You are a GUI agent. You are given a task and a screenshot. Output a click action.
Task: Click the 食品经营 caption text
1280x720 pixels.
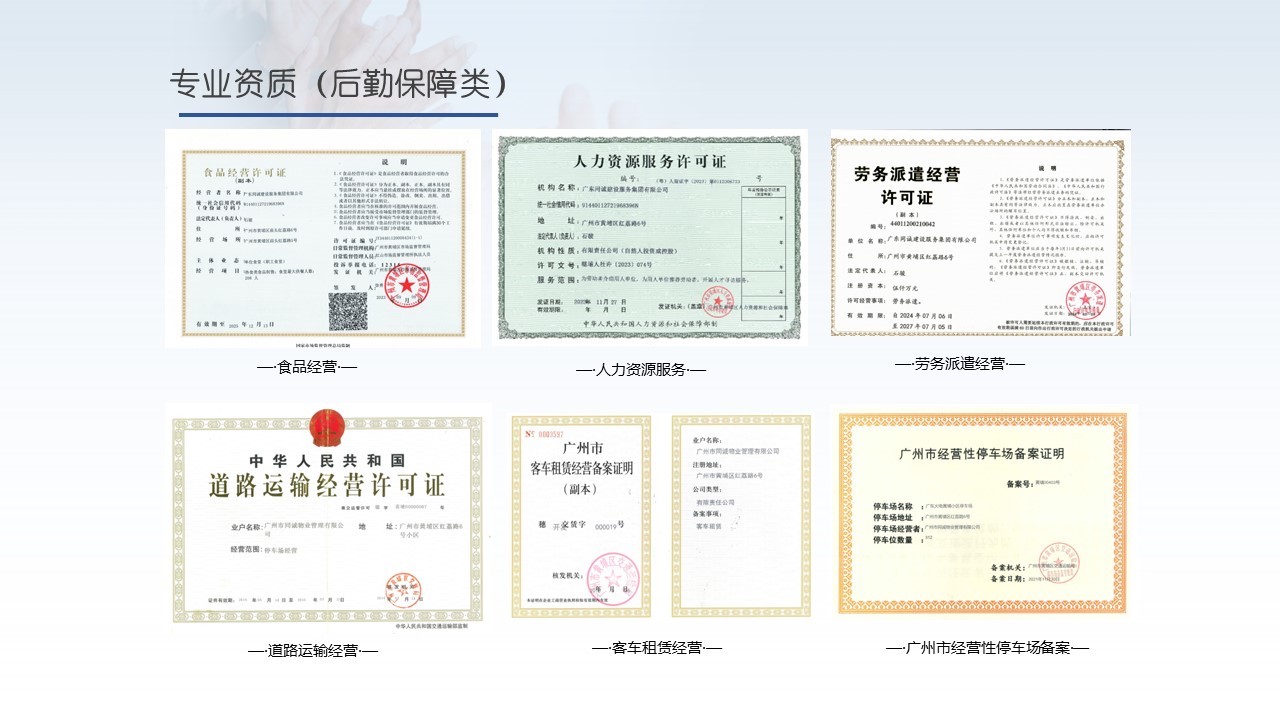click(307, 367)
